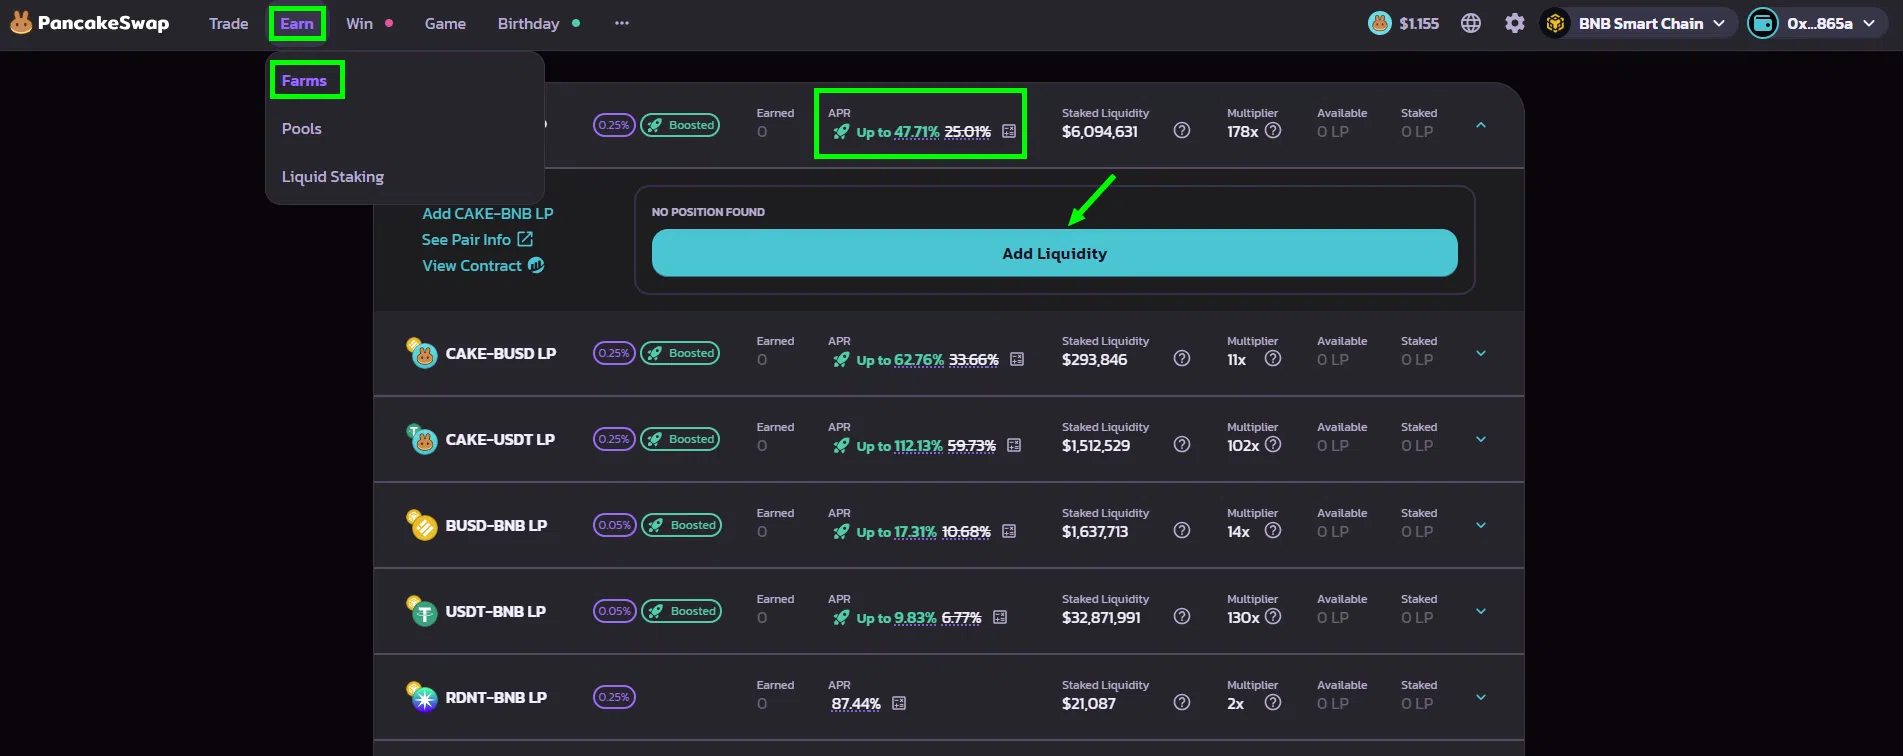Open the Earn menu
Image resolution: width=1903 pixels, height=756 pixels.
click(297, 23)
